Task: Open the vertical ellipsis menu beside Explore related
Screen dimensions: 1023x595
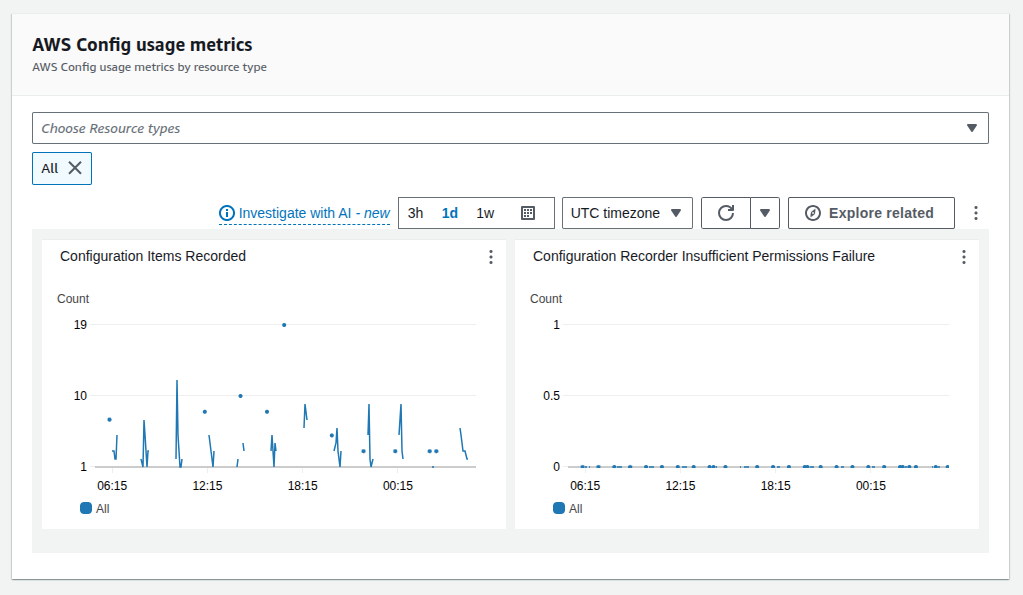Action: [x=975, y=212]
